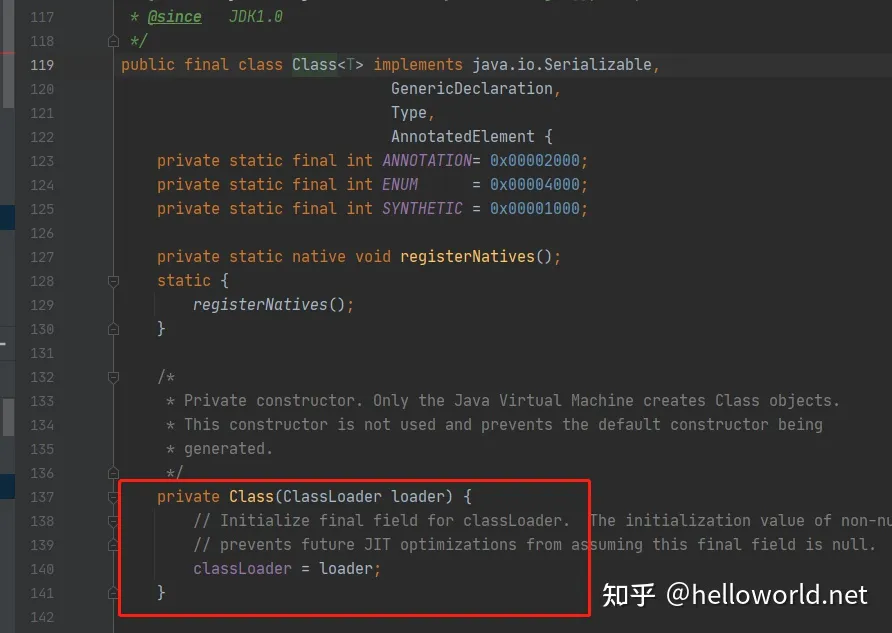Screen dimensions: 892x633
Task: Click the fold marker on line 138
Action: click(113, 521)
